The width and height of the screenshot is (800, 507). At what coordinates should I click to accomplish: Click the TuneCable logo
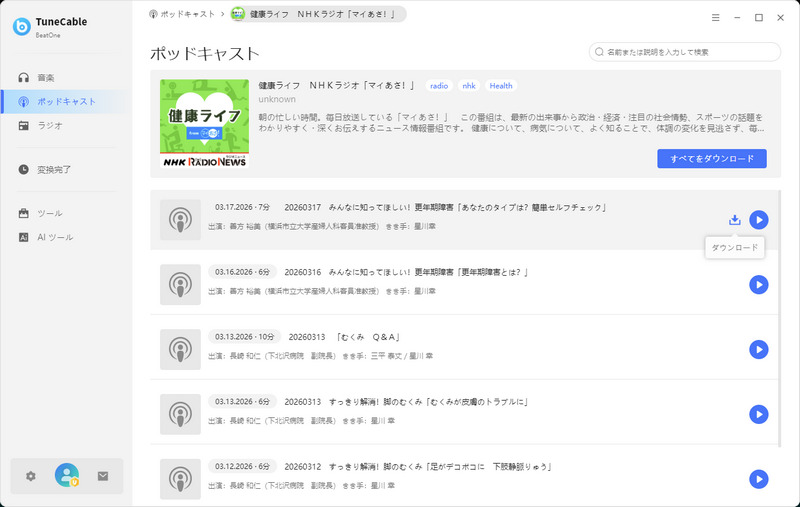(x=21, y=27)
